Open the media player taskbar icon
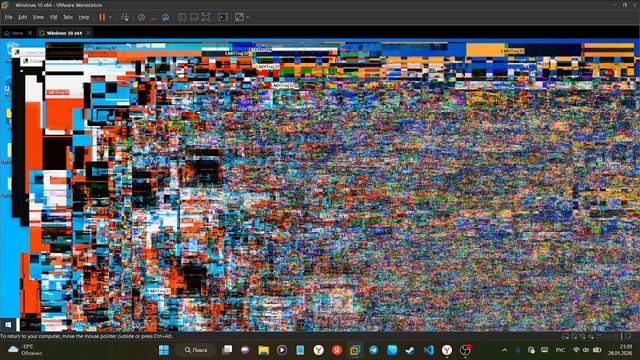This screenshot has width=640, height=360. 282,350
